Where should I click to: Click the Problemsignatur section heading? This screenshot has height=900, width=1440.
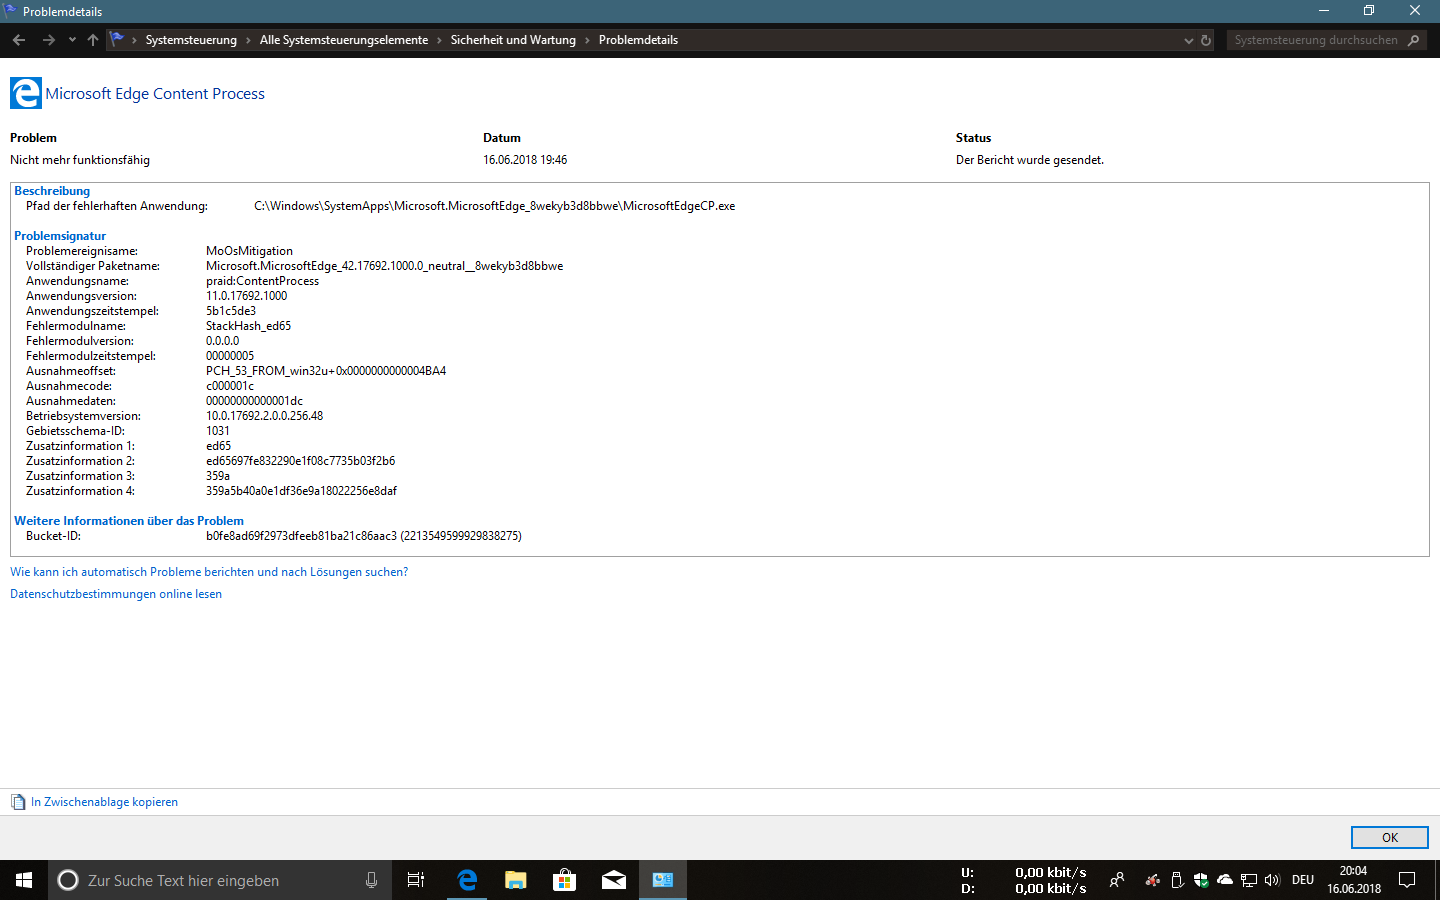(60, 236)
